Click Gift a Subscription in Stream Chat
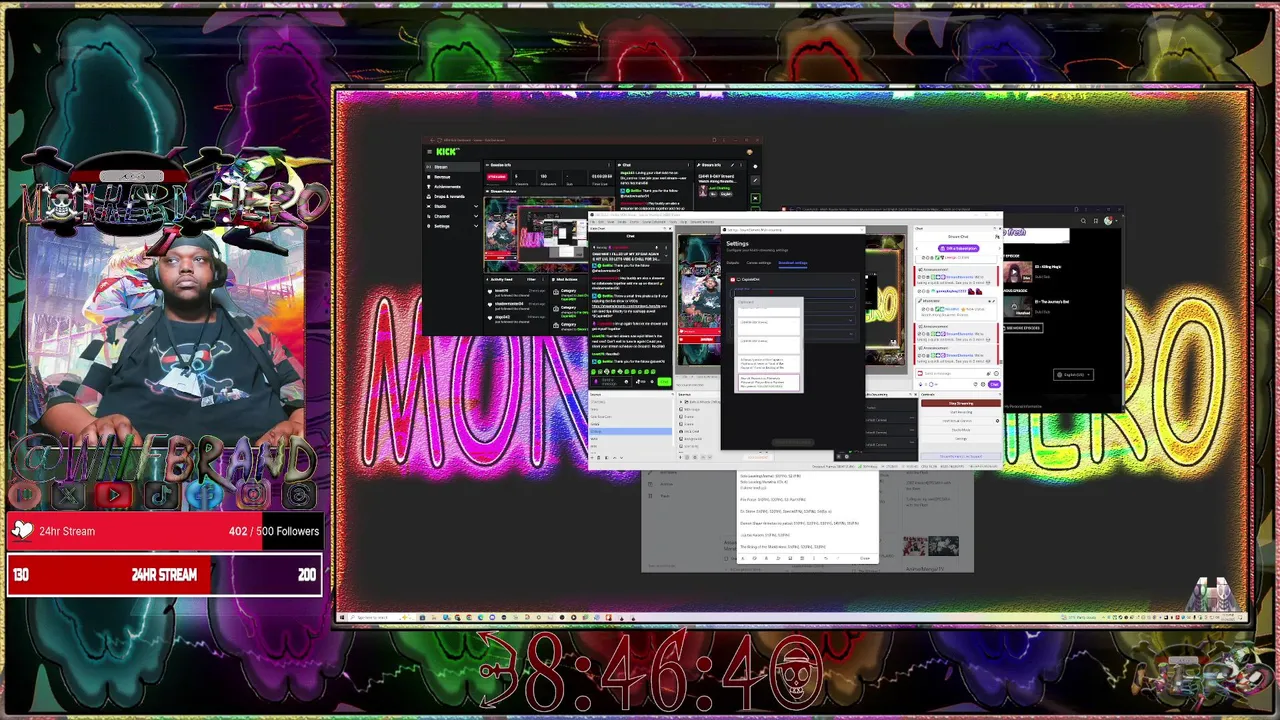 click(x=959, y=248)
